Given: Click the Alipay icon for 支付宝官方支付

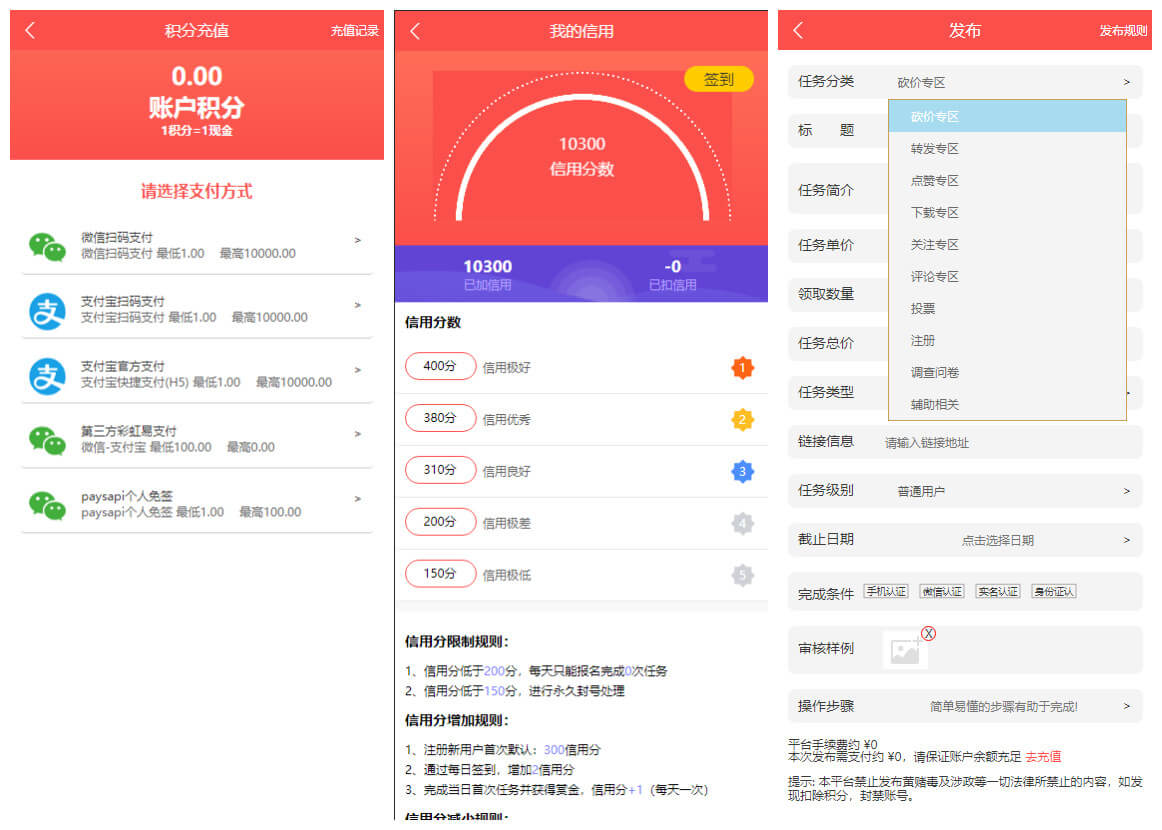Looking at the screenshot, I should 47,375.
